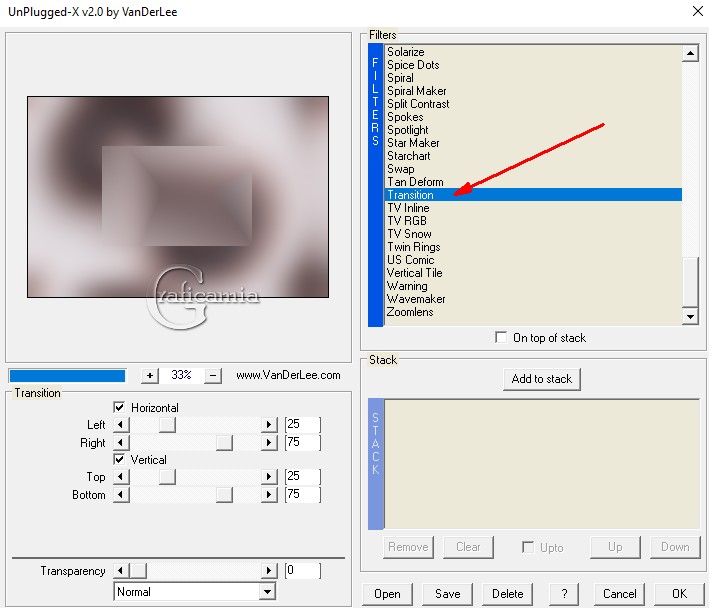Click the Open button
The width and height of the screenshot is (709, 608).
(x=387, y=594)
